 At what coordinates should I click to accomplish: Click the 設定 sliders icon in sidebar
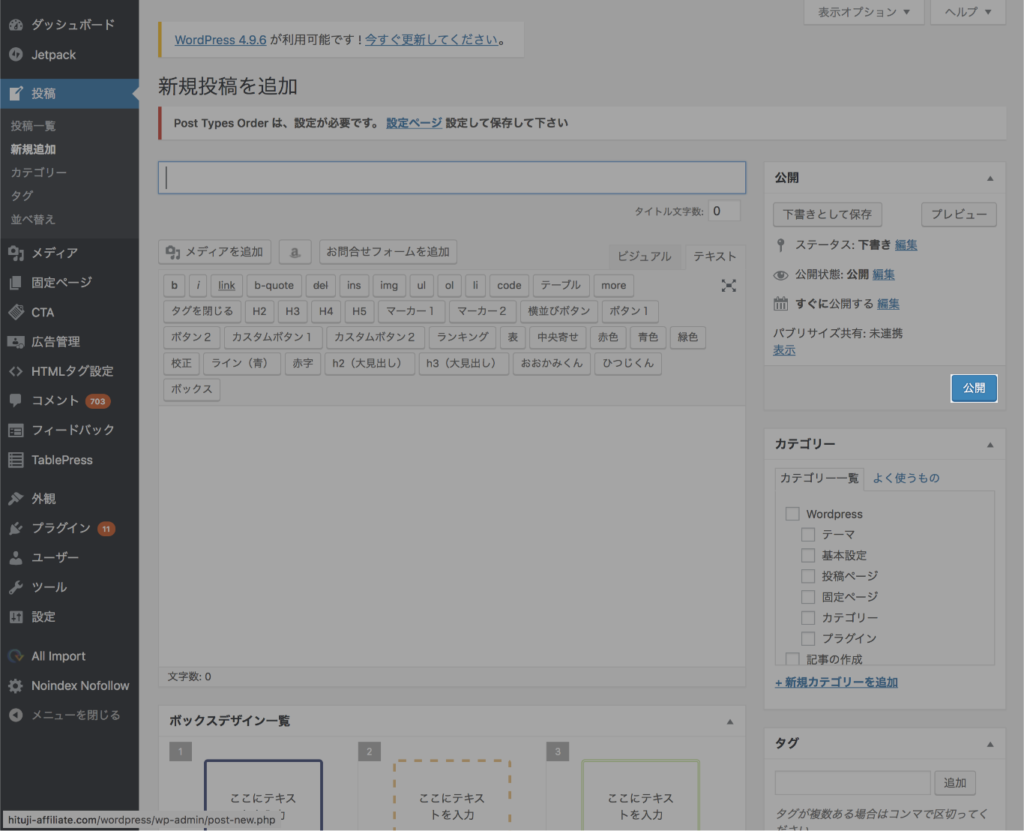16,617
